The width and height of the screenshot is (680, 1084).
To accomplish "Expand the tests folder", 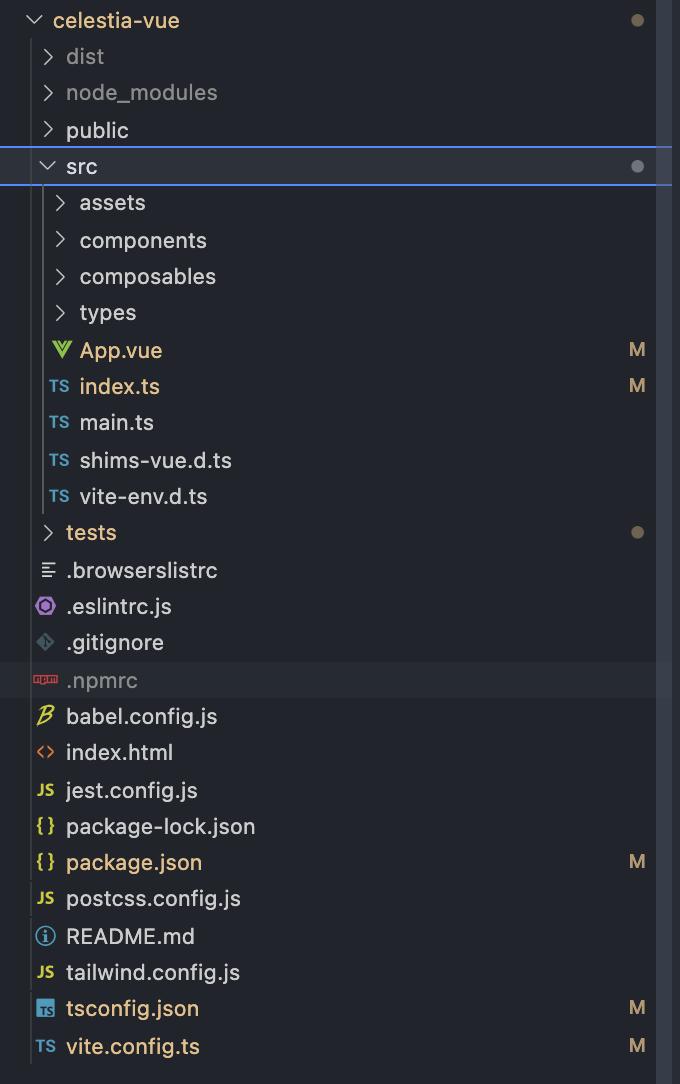I will point(91,532).
